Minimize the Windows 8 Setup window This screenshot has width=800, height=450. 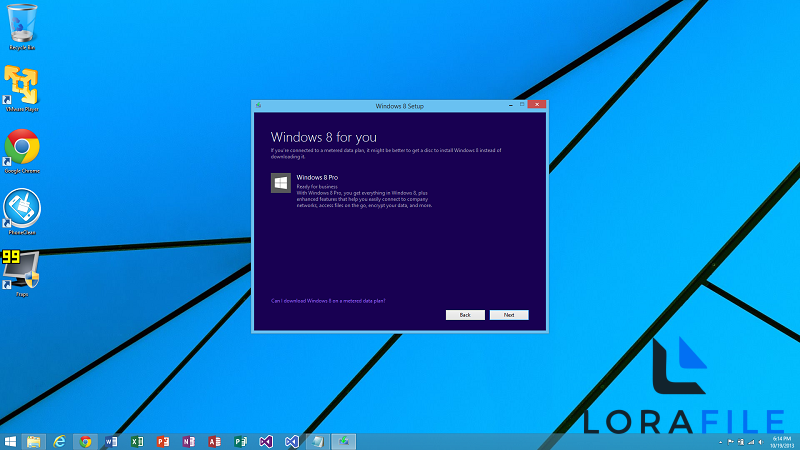tap(511, 105)
